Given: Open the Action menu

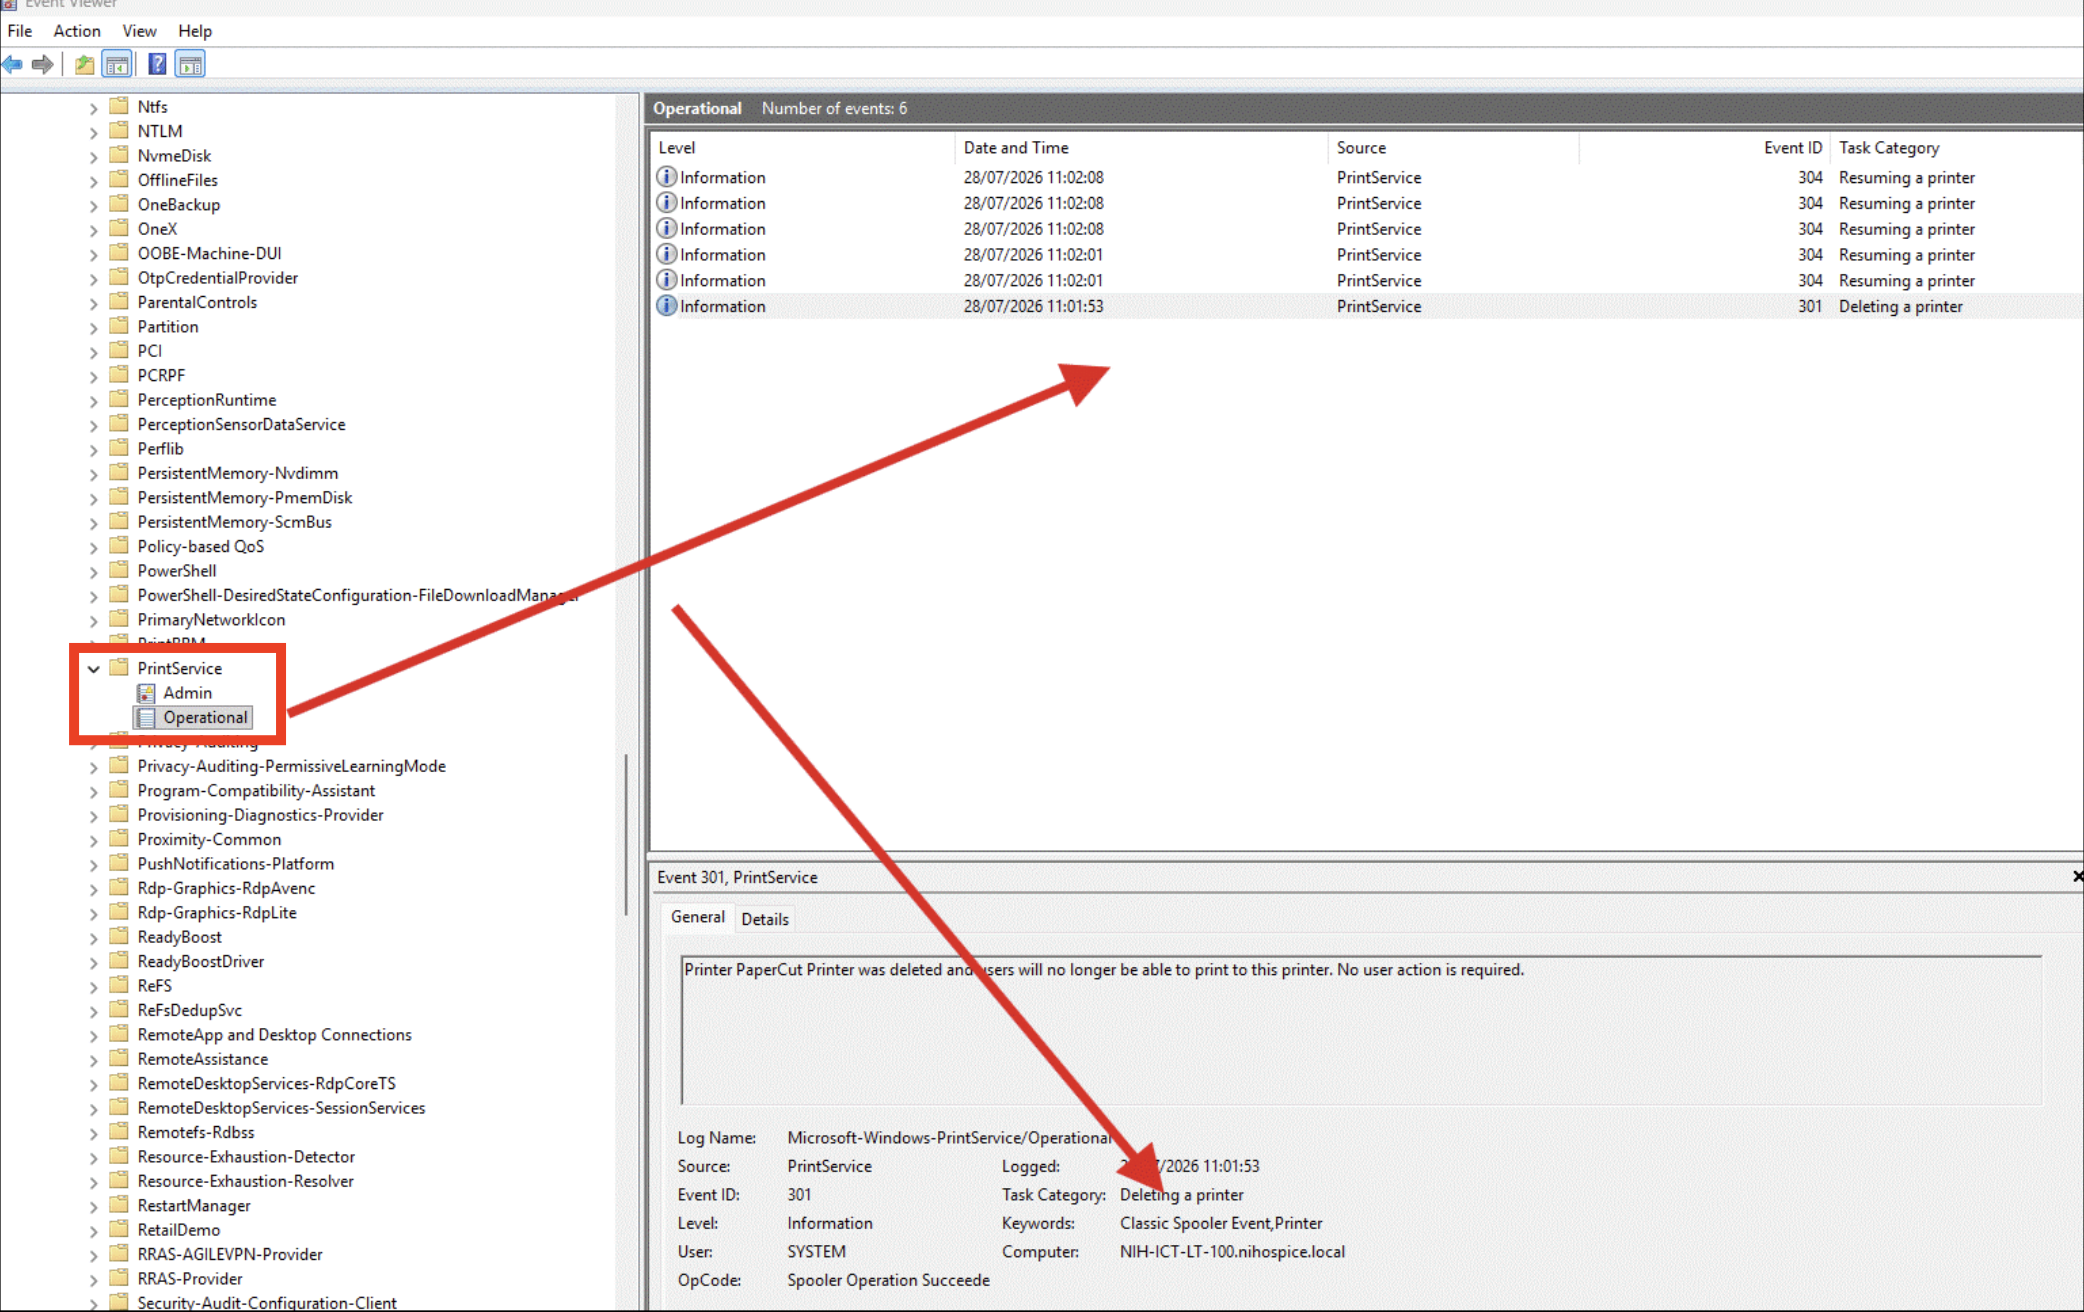Looking at the screenshot, I should coord(77,31).
